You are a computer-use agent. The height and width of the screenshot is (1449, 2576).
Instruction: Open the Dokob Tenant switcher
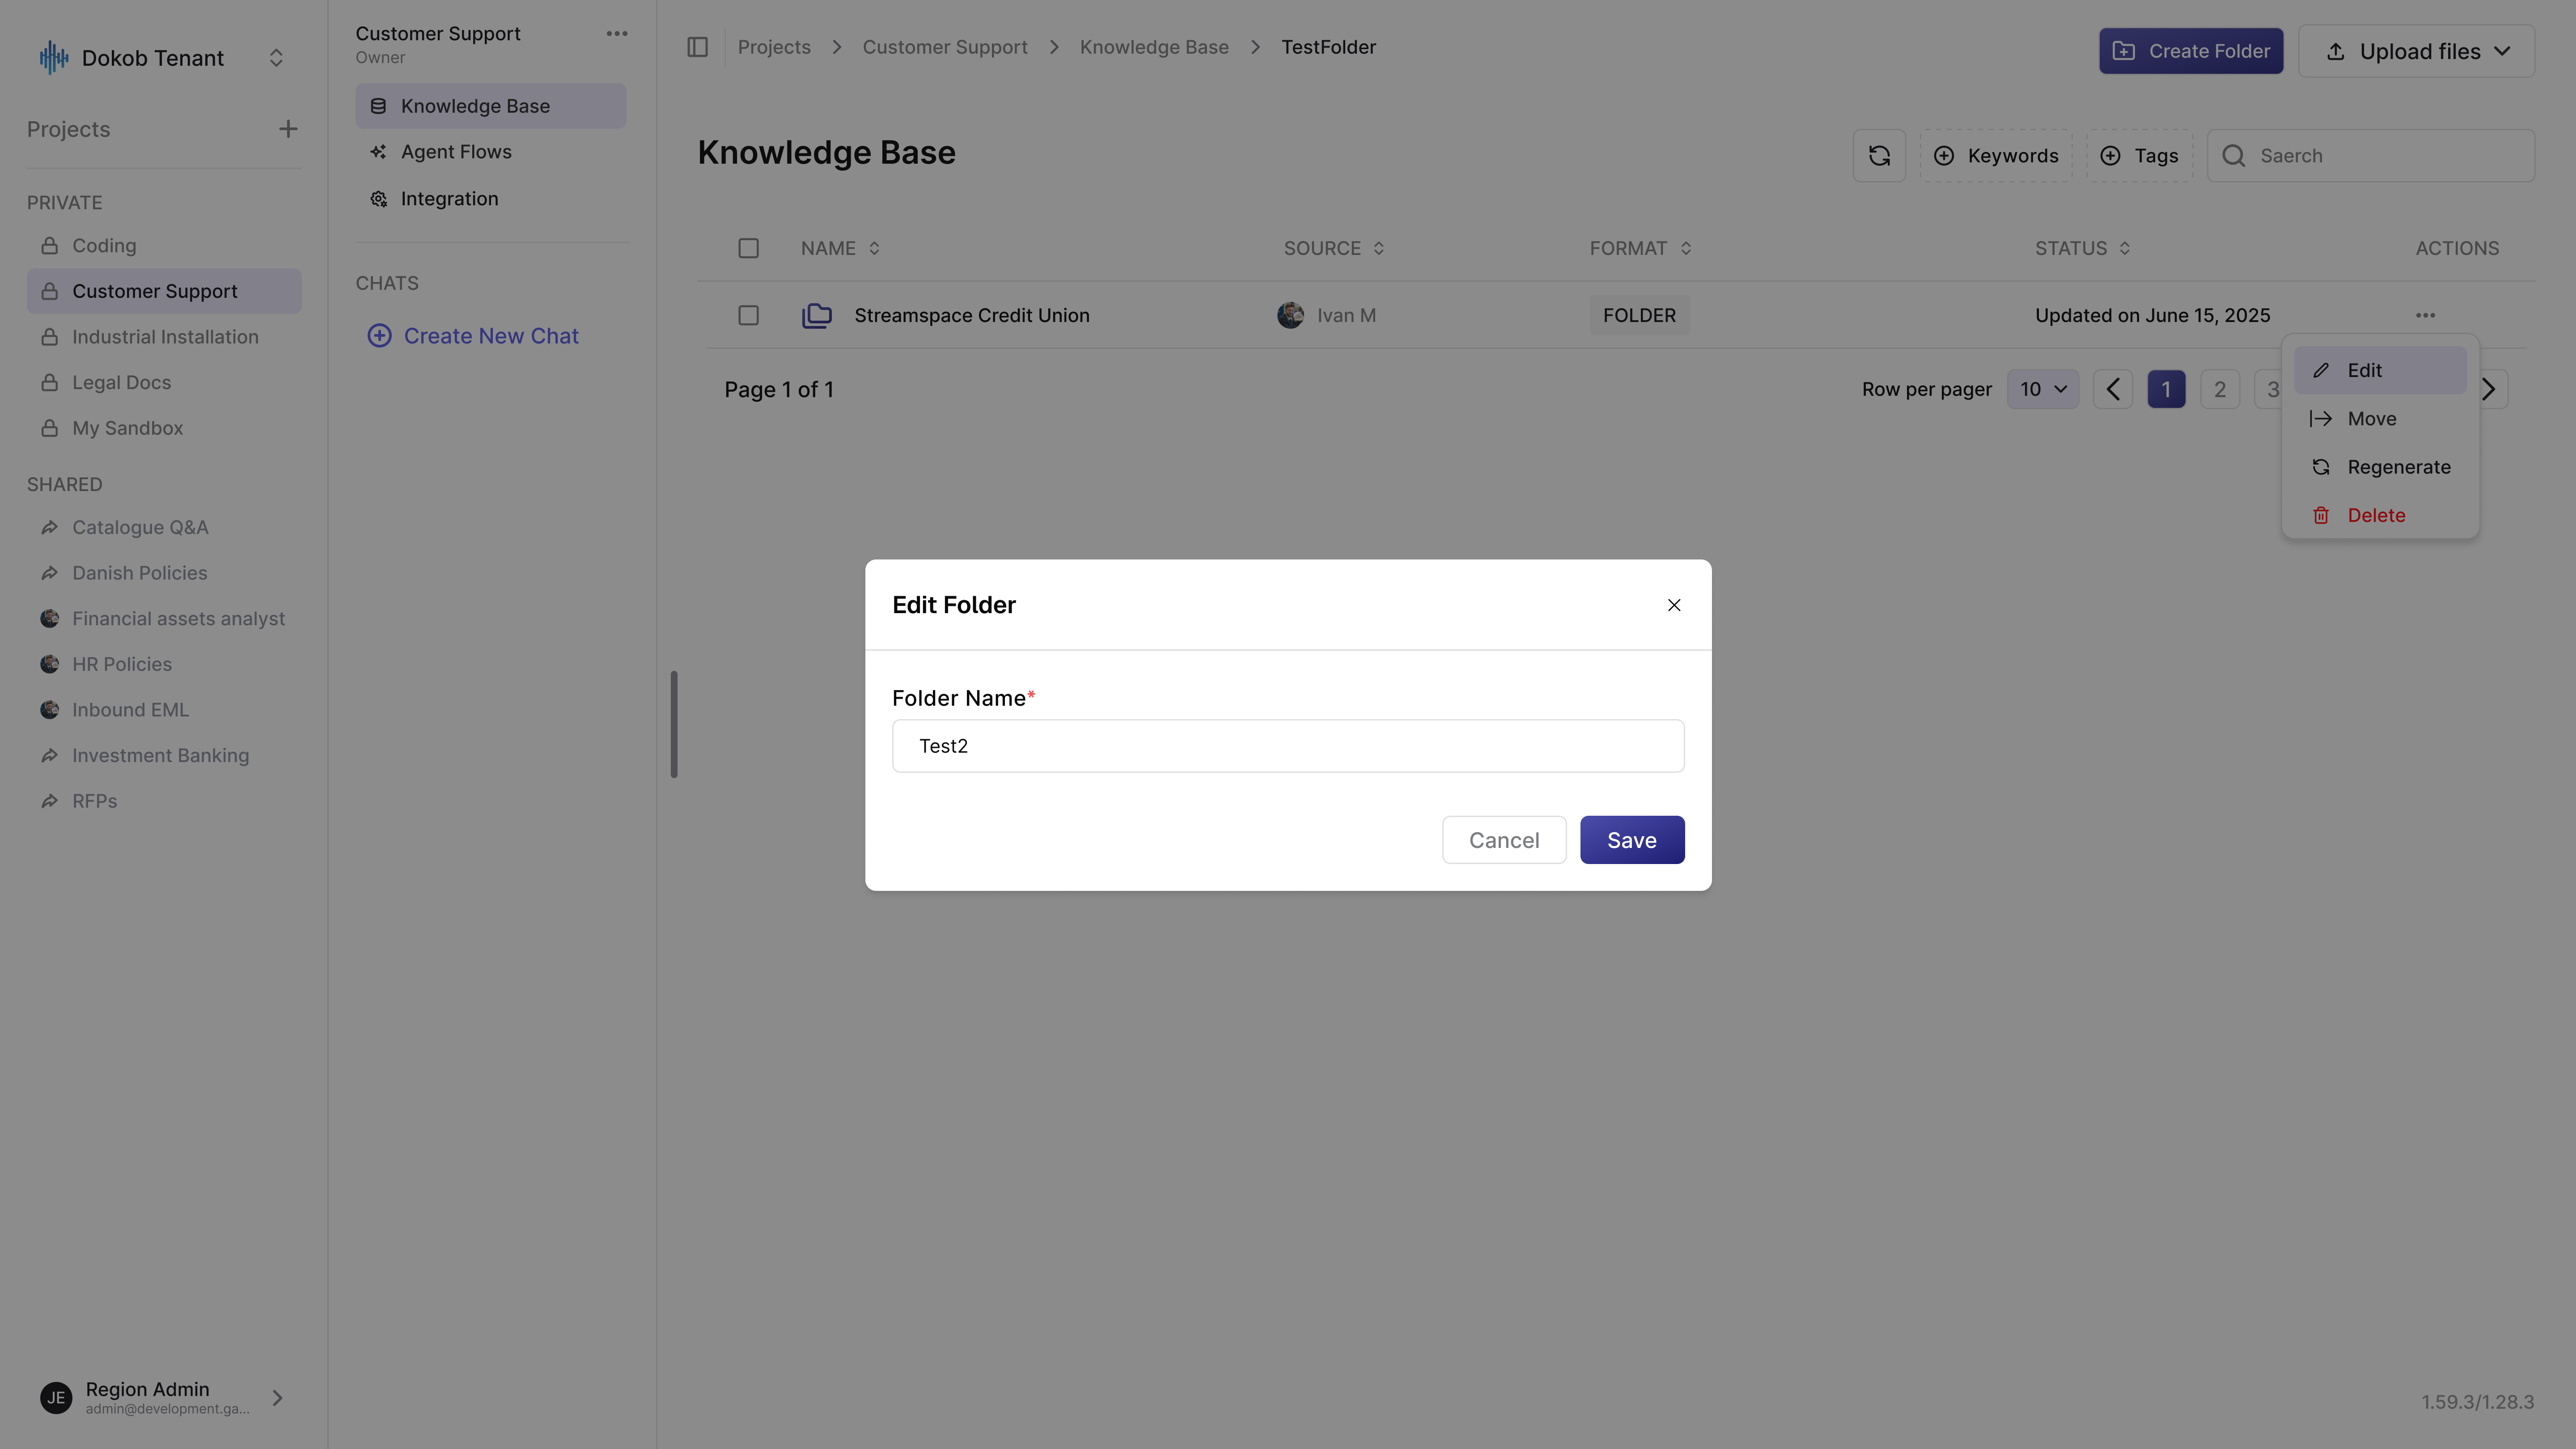click(x=276, y=58)
